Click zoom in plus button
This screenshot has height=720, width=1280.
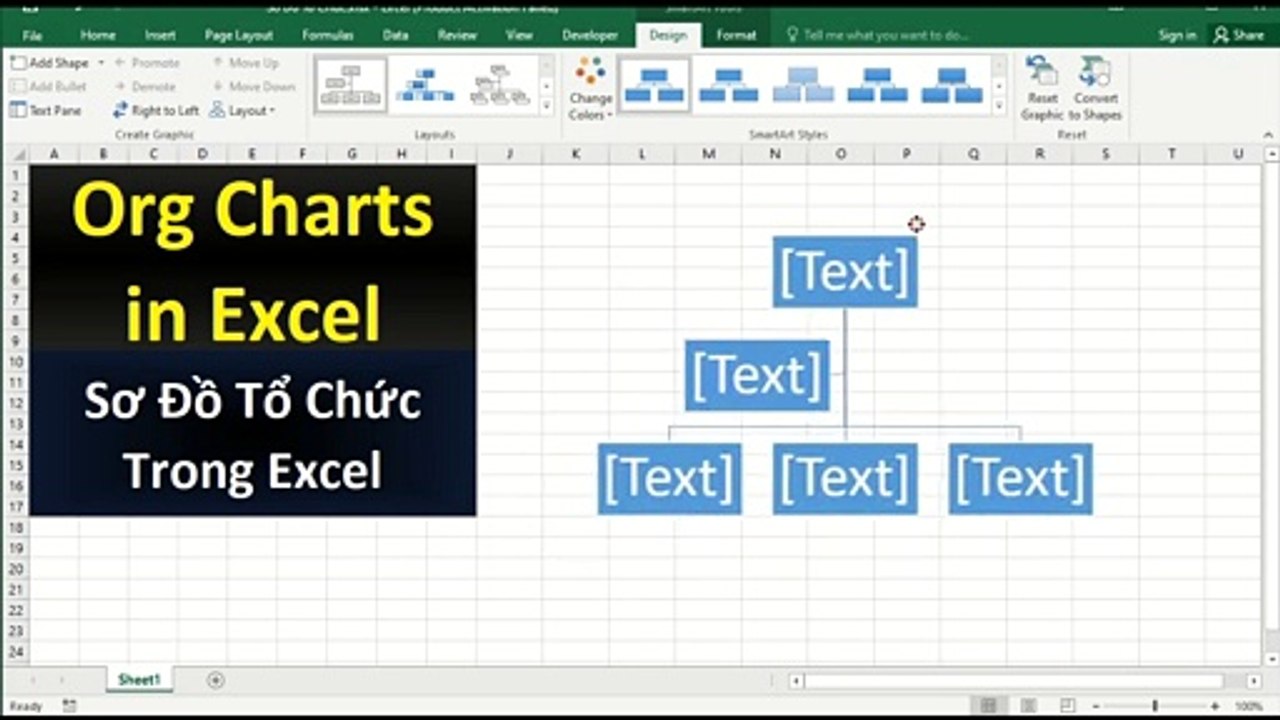(1215, 706)
